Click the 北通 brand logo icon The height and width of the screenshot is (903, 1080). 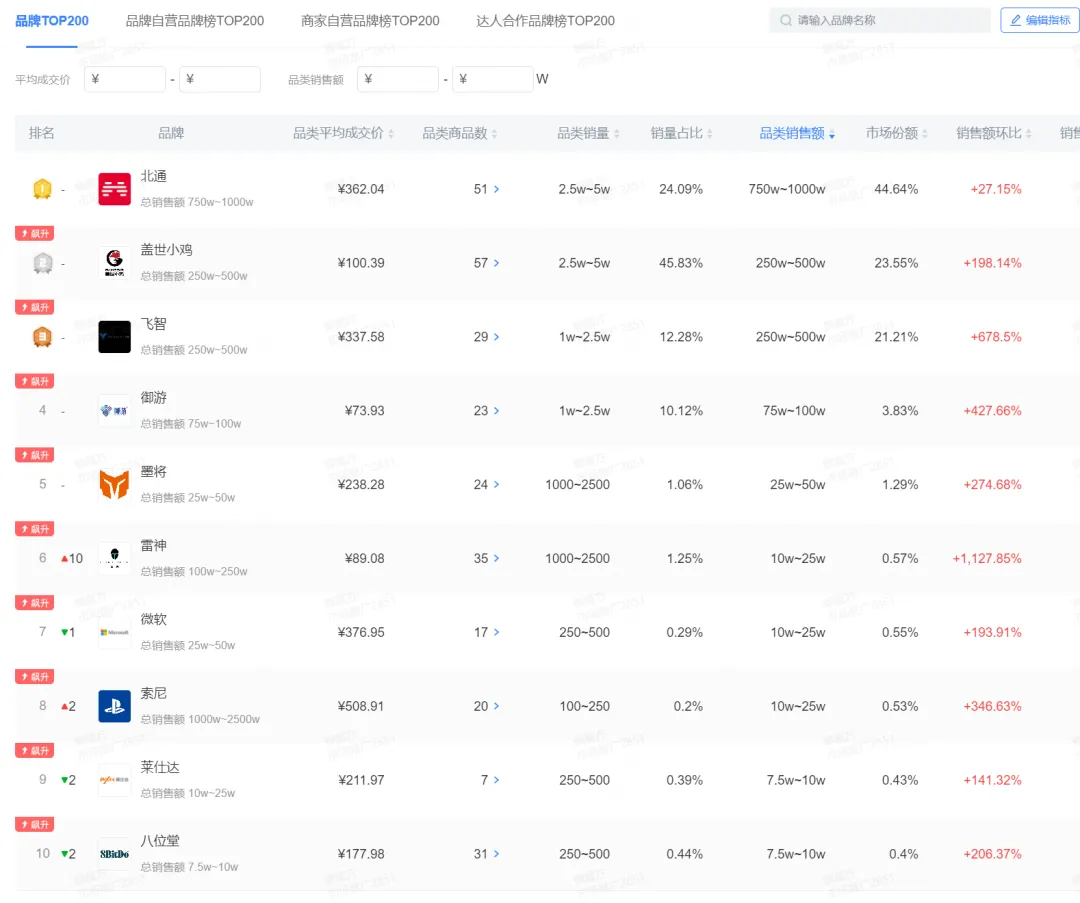(115, 189)
